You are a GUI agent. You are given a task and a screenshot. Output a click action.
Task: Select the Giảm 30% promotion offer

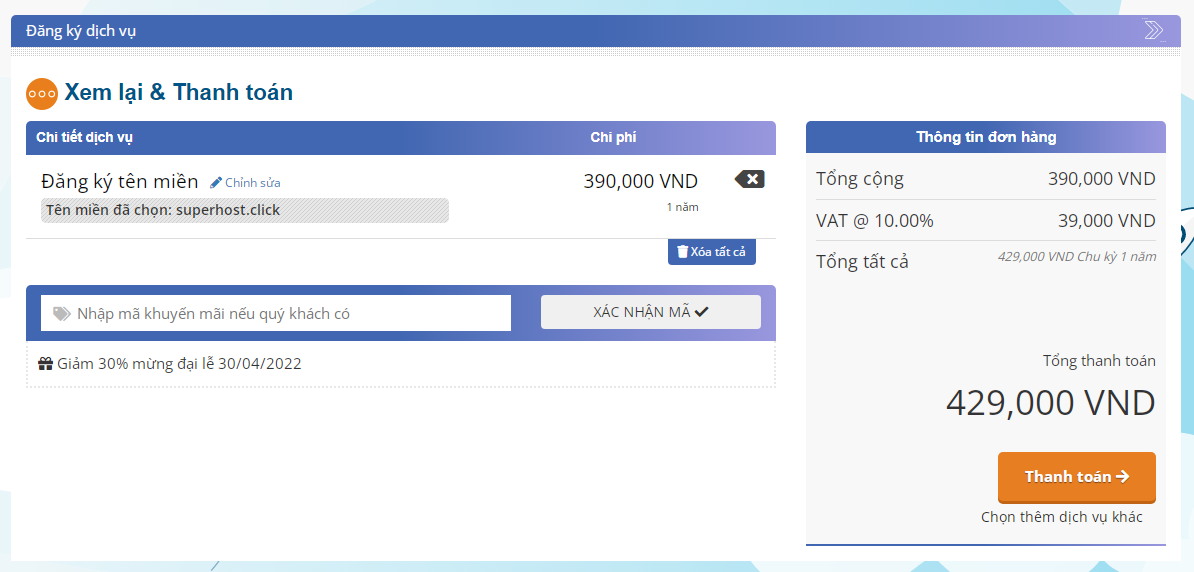[x=179, y=364]
